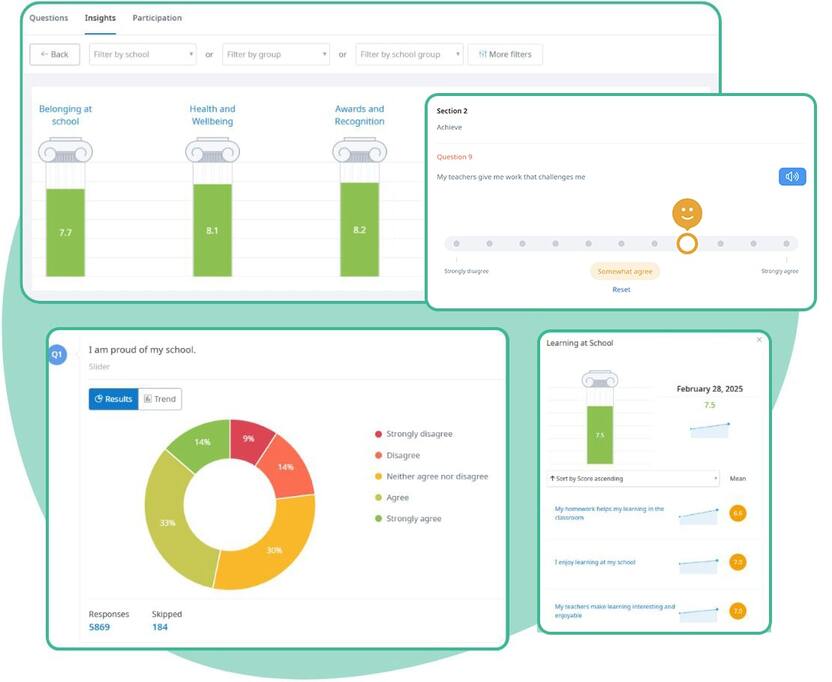This screenshot has height=682, width=832.
Task: Close the Learning at School panel
Action: 759,341
